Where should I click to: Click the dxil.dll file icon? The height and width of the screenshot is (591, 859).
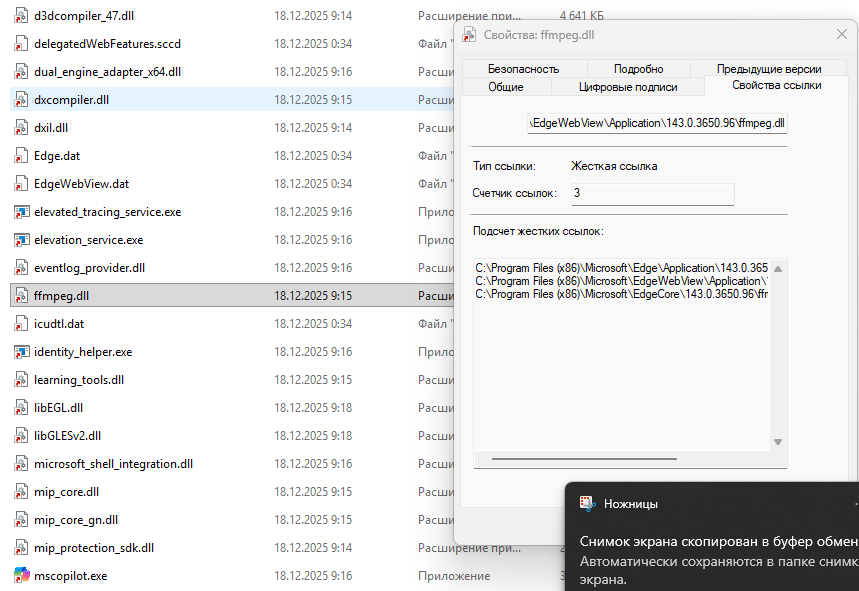pos(21,128)
